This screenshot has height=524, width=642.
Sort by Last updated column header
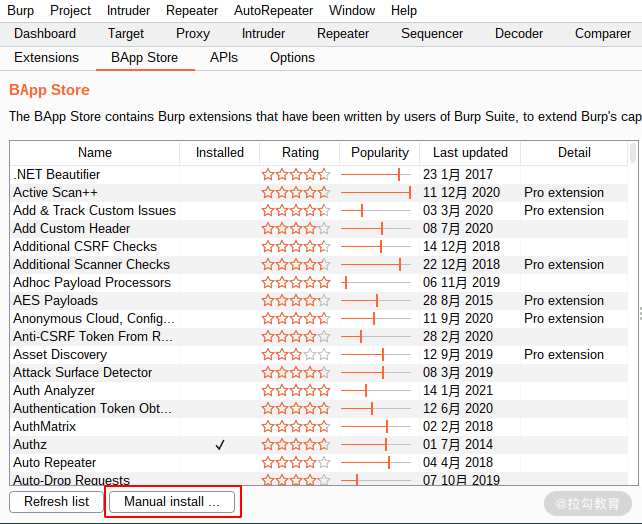[x=470, y=153]
